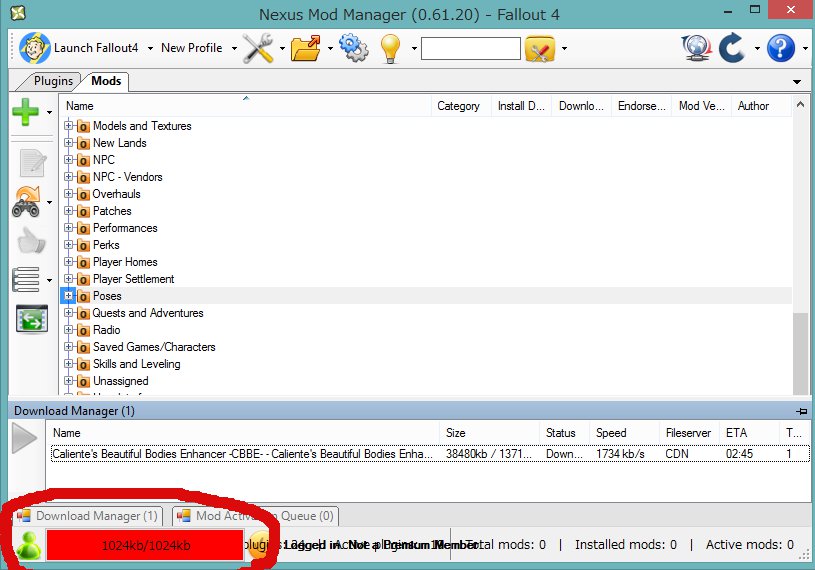Click the list view categories icon
815x570 pixels.
[x=25, y=280]
